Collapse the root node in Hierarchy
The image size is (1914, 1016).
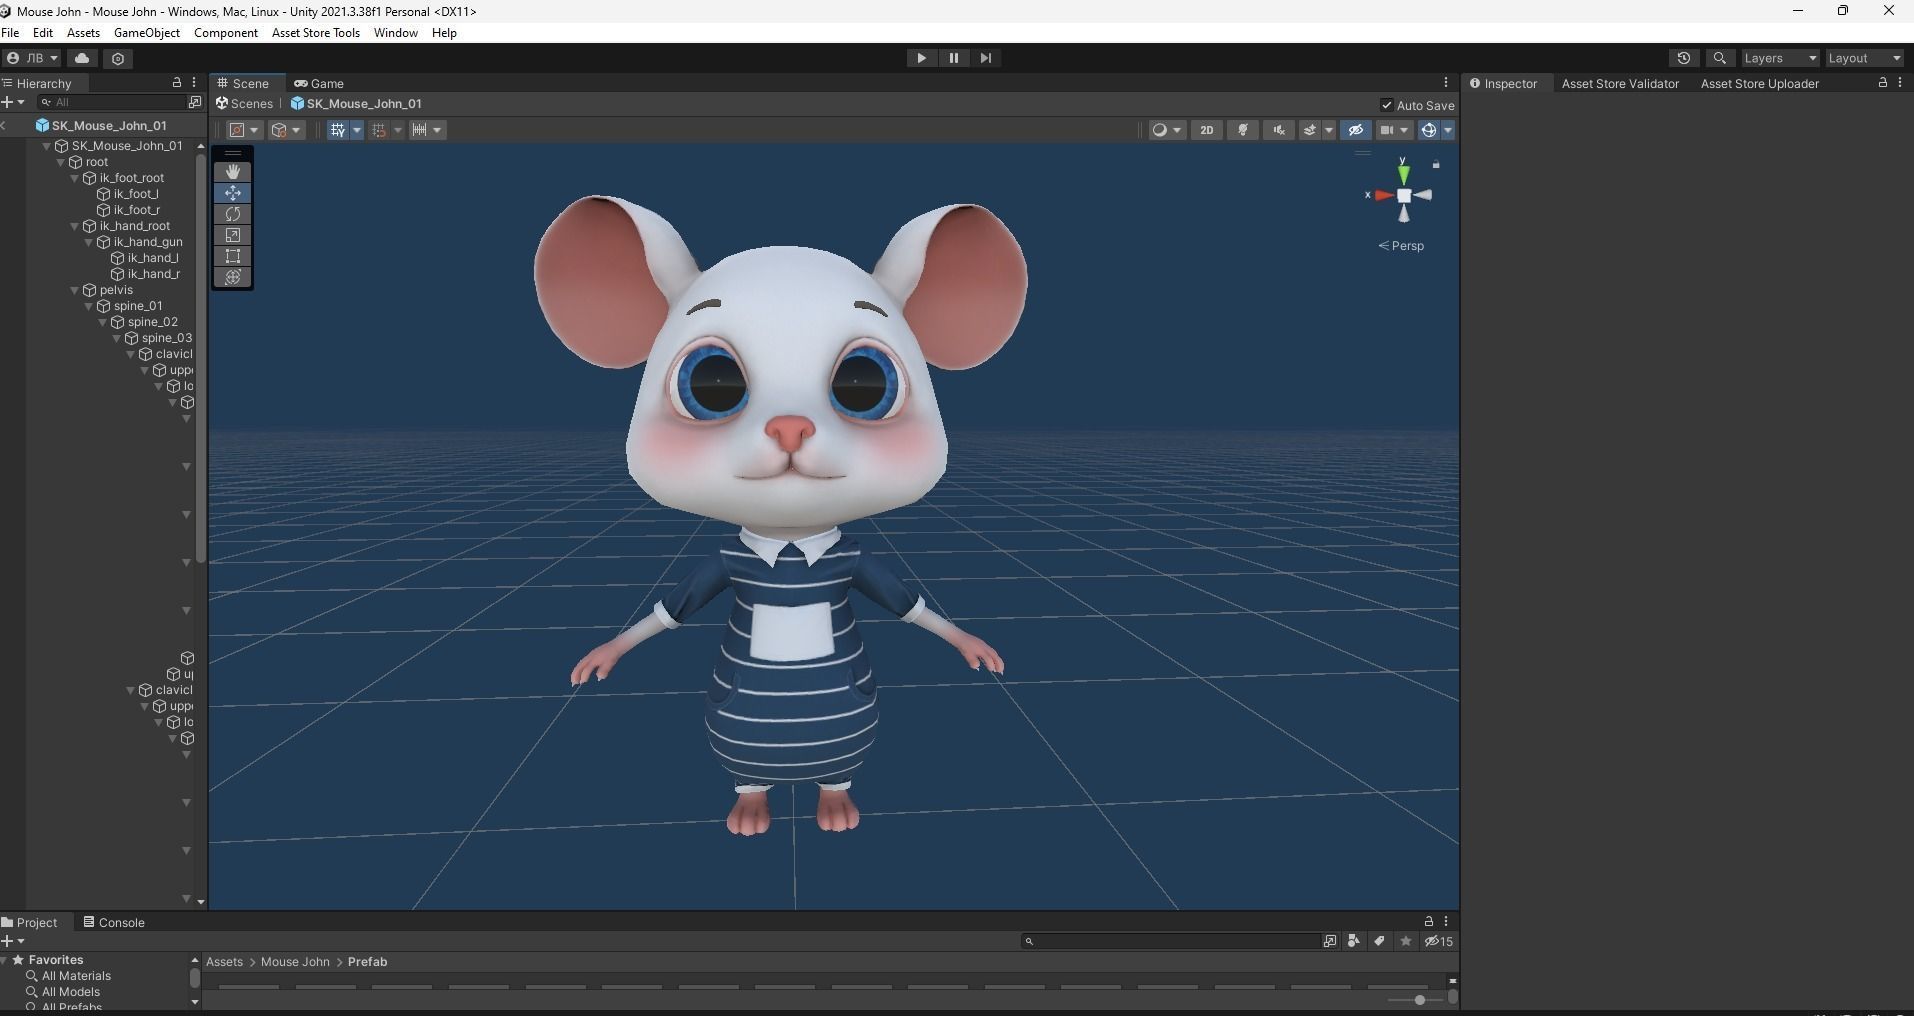[61, 162]
